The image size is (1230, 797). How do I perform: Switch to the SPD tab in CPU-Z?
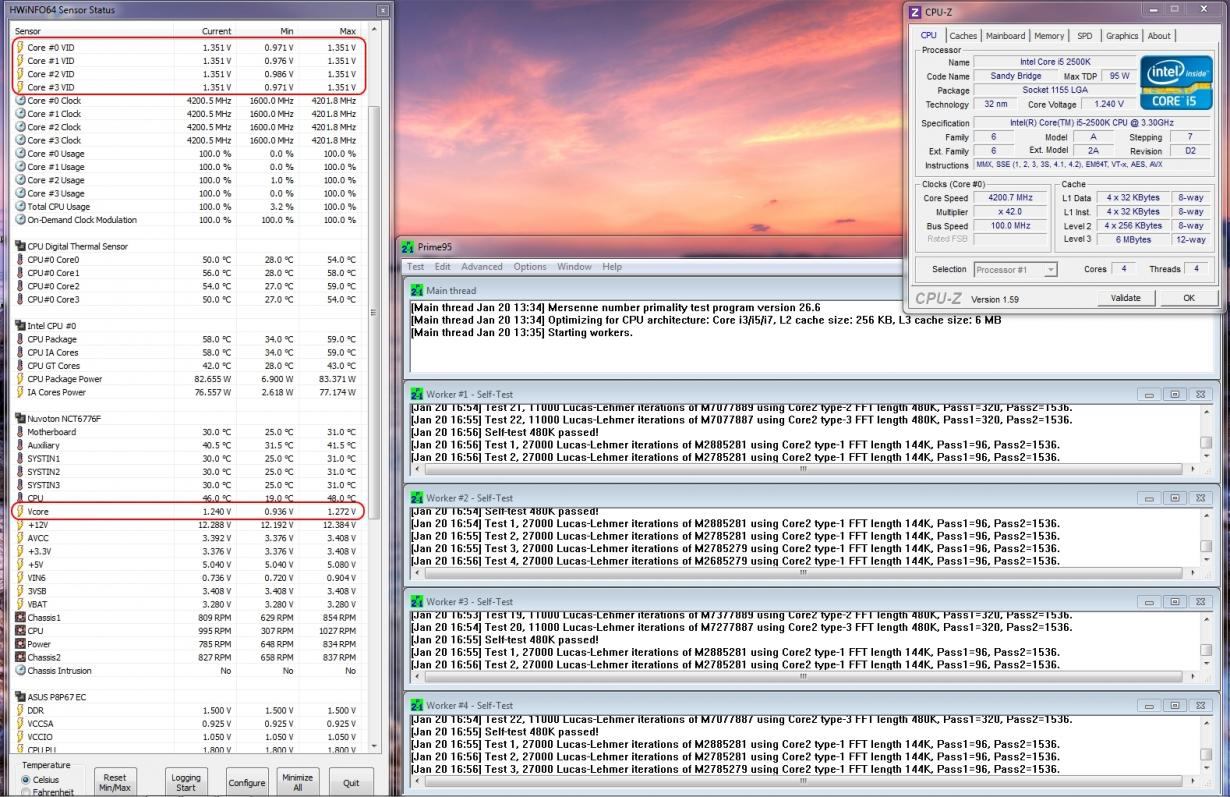(x=1084, y=36)
